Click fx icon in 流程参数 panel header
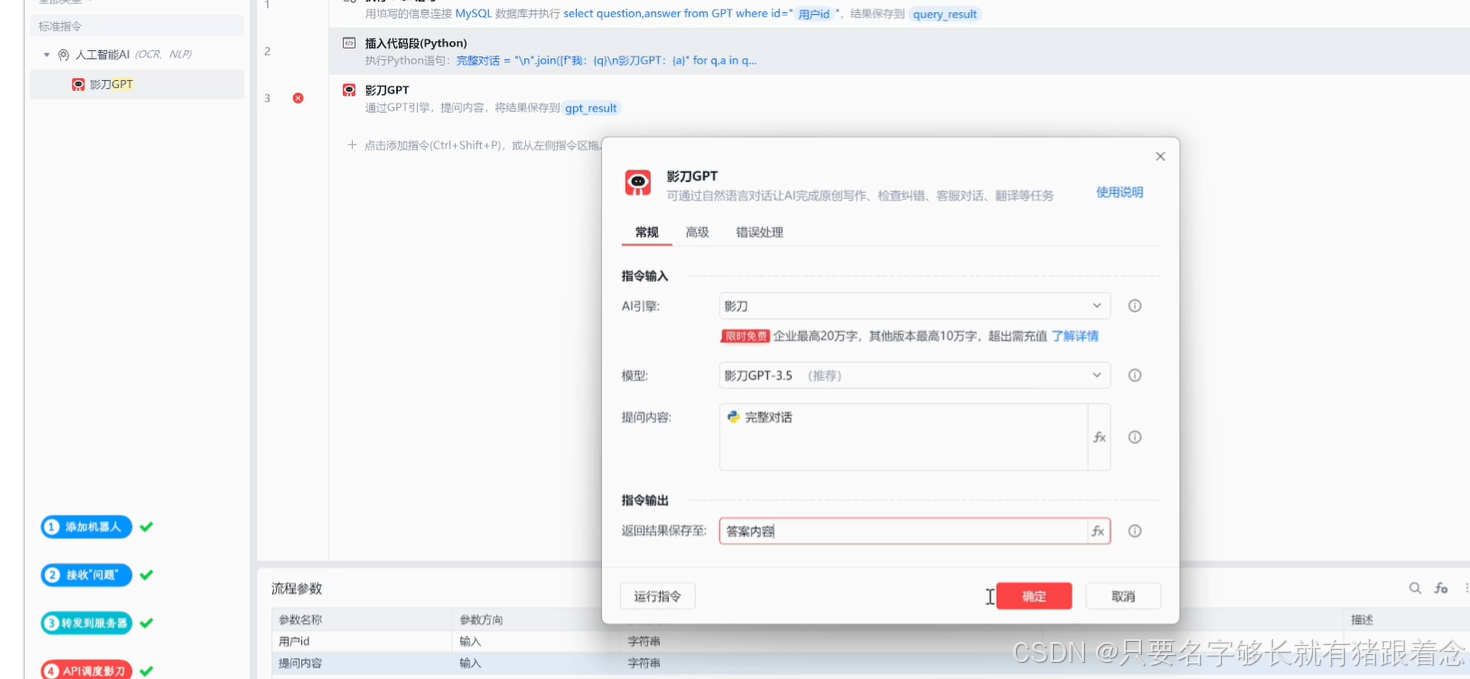The image size is (1470, 679). (1441, 589)
